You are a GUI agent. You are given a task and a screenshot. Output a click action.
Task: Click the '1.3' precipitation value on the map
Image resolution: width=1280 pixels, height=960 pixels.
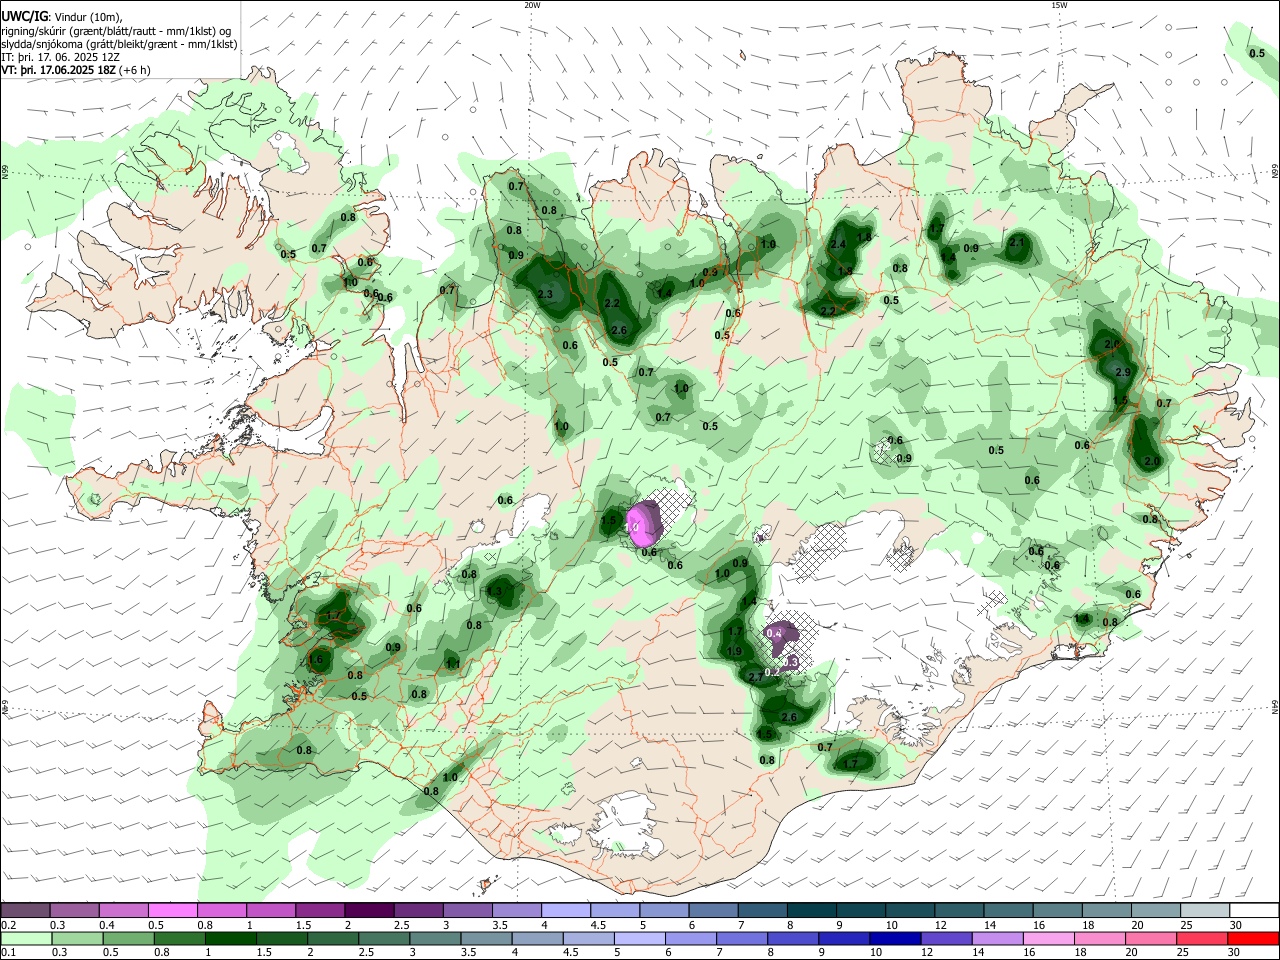493,591
